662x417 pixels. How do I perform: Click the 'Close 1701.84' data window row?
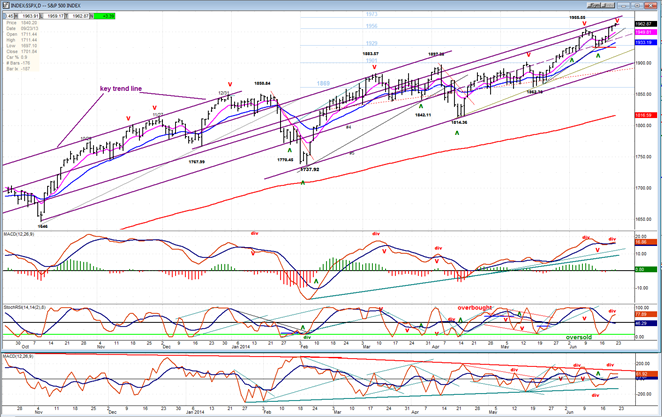coord(21,51)
